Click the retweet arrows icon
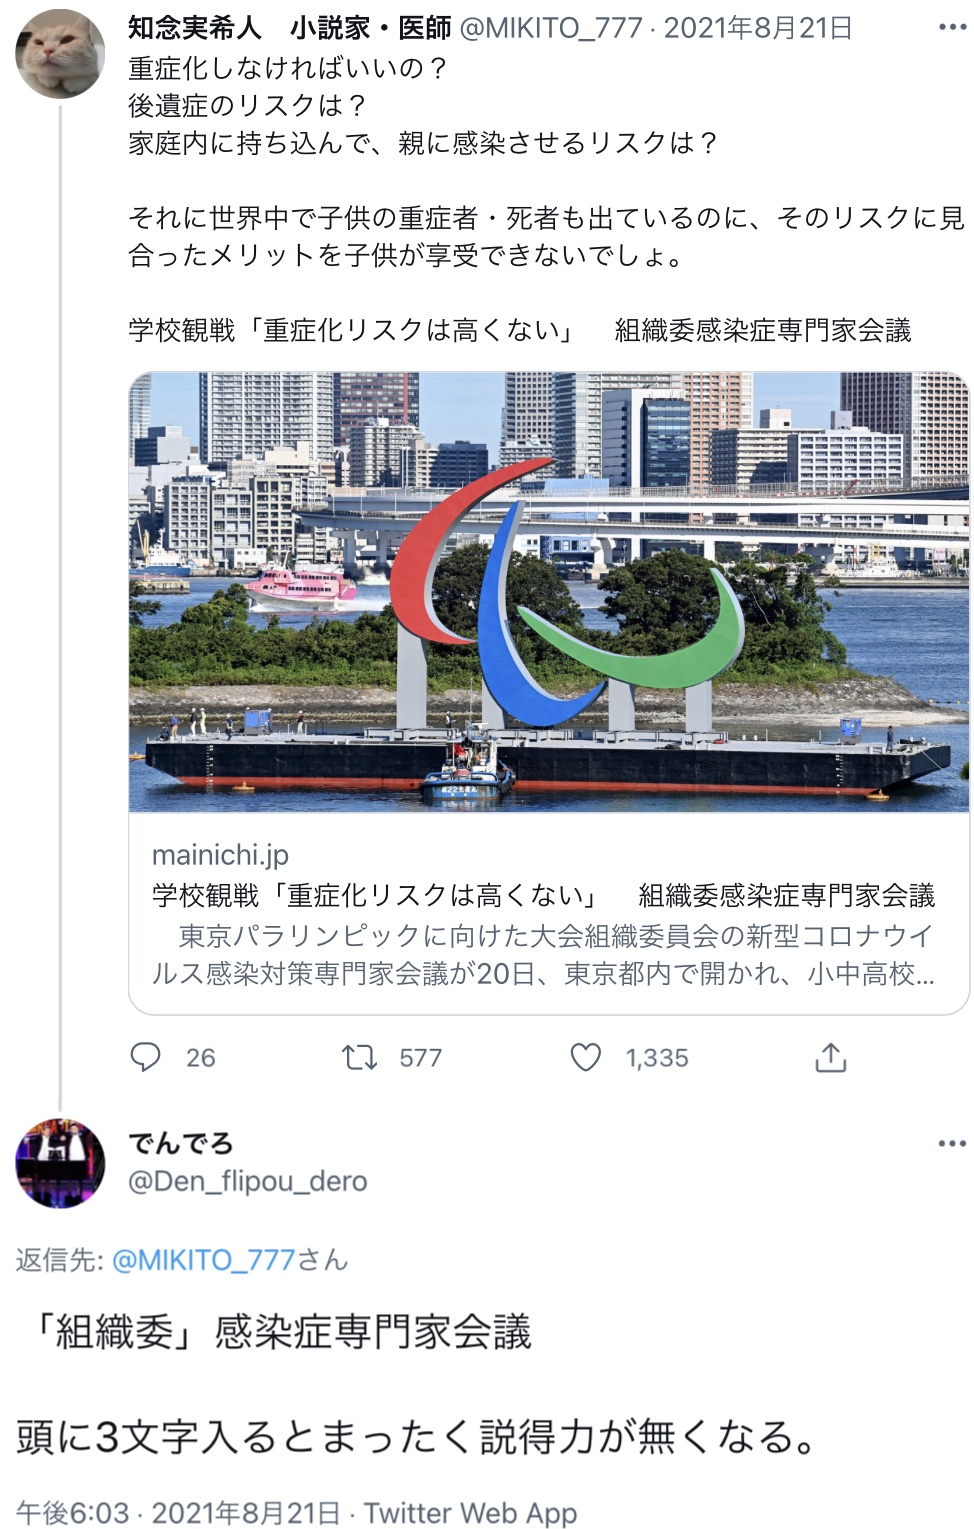The width and height of the screenshot is (974, 1529). point(359,1057)
